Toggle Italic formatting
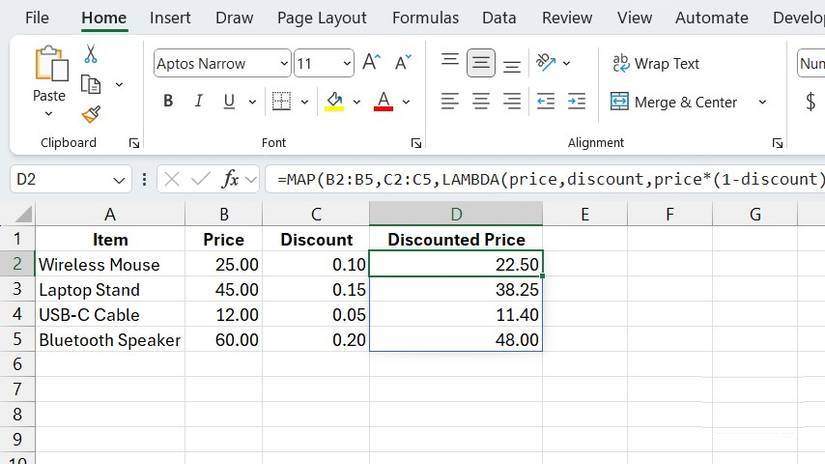Image resolution: width=825 pixels, height=464 pixels. point(198,101)
